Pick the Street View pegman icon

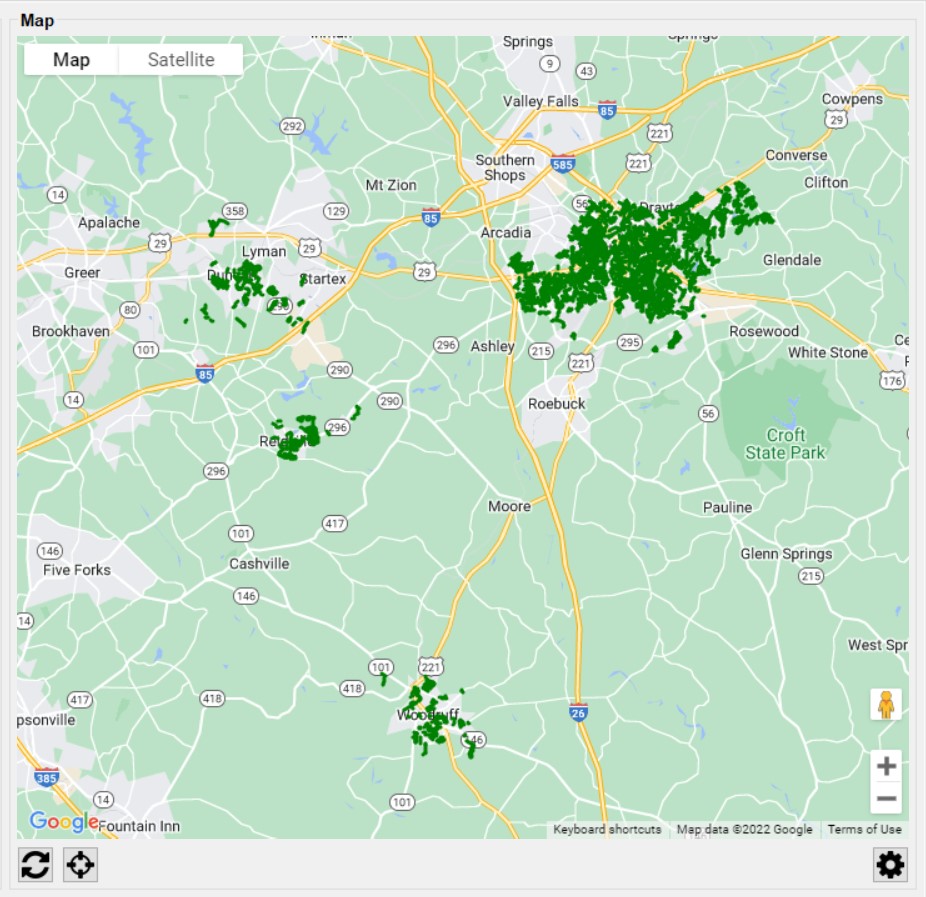click(x=886, y=704)
